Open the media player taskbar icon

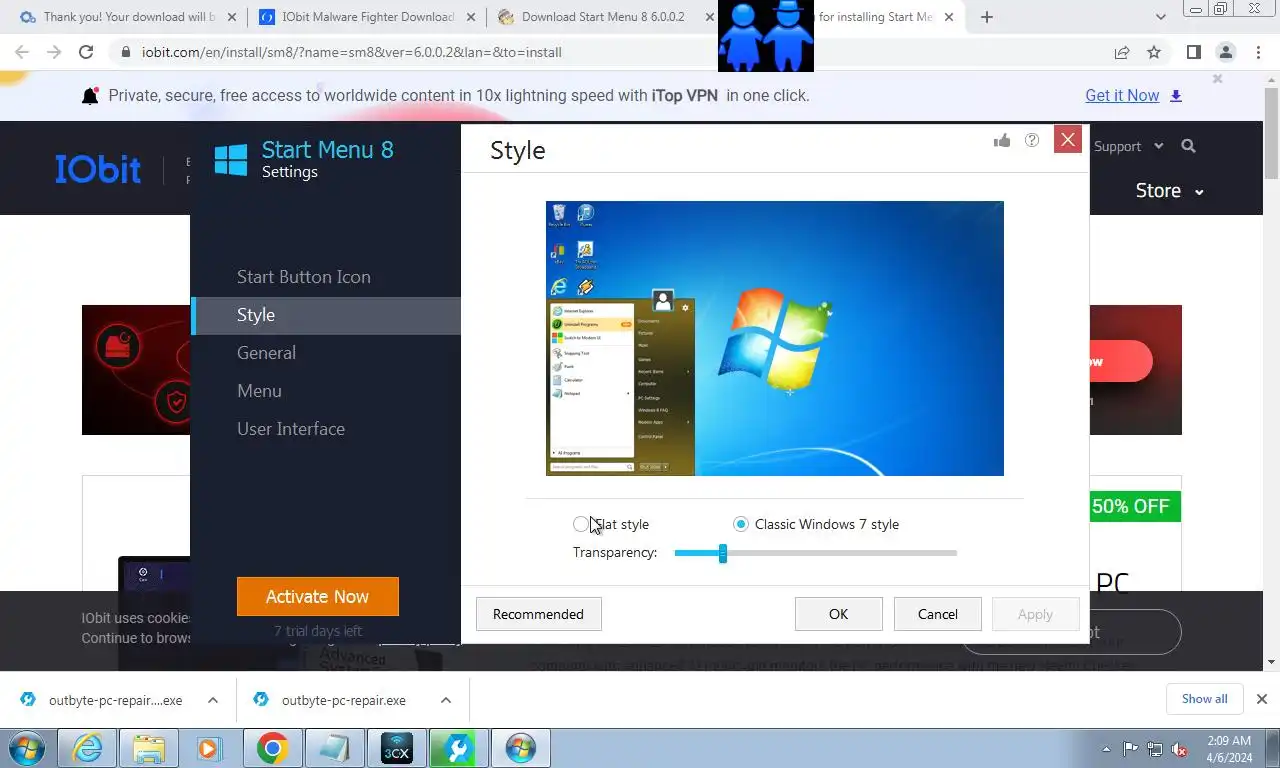click(209, 748)
